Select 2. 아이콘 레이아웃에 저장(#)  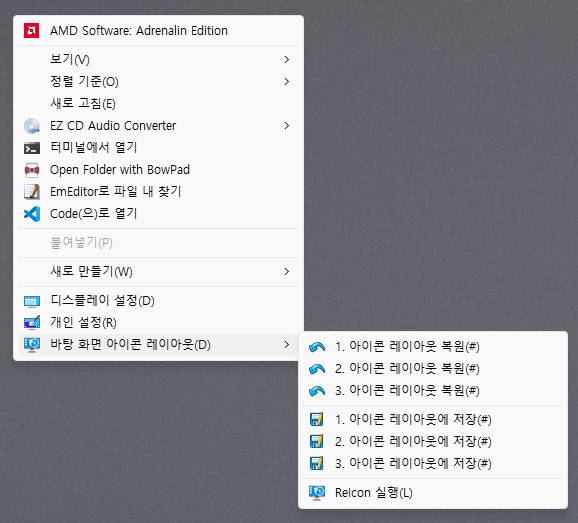pyautogui.click(x=433, y=441)
